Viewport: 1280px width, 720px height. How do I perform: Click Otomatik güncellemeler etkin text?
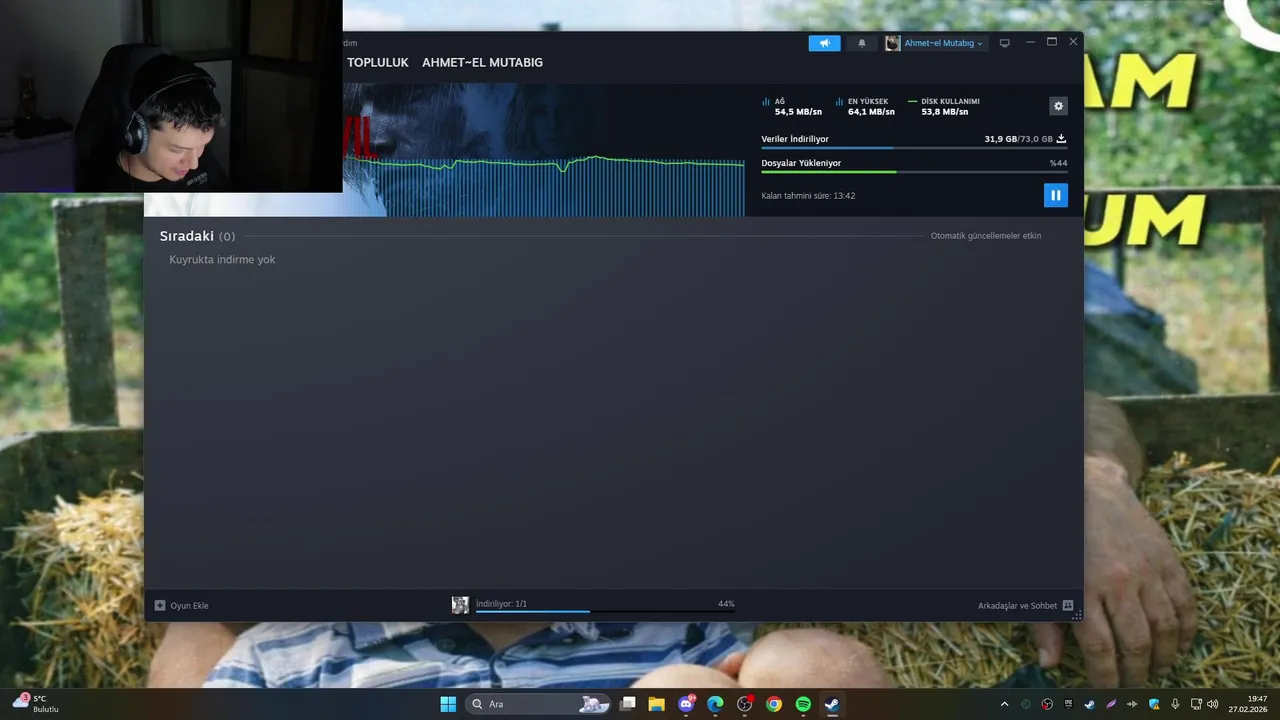coord(986,236)
